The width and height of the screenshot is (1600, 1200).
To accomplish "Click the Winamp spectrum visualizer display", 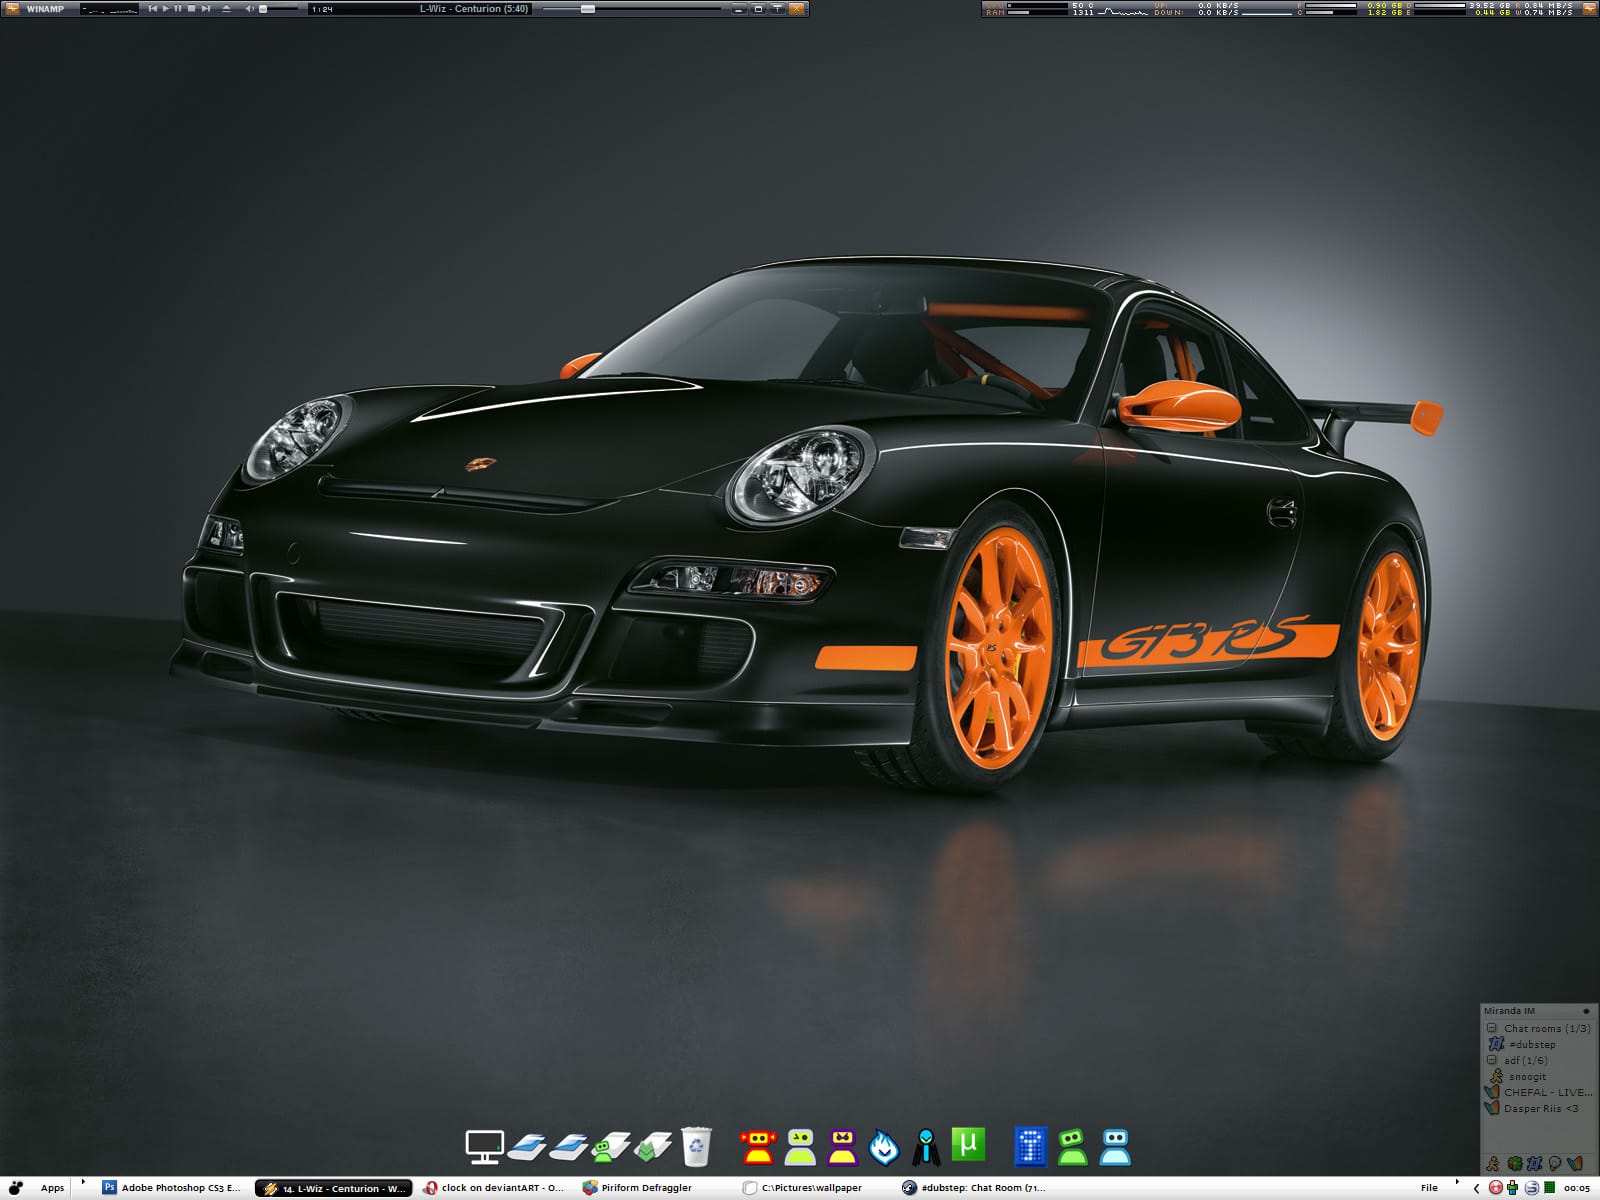I will tap(110, 9).
